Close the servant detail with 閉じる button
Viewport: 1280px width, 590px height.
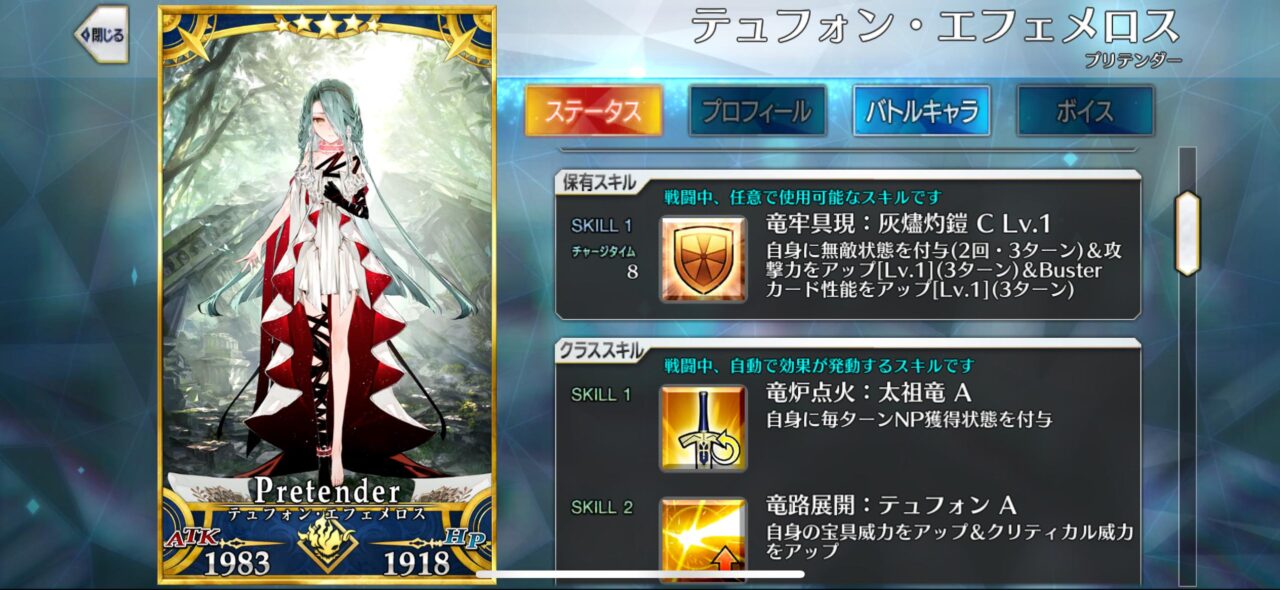(x=102, y=35)
